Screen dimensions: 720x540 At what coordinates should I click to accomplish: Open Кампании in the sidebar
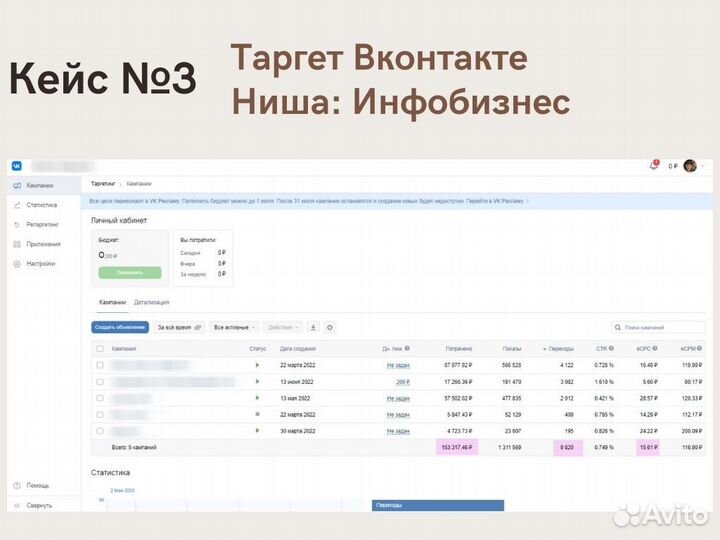pyautogui.click(x=44, y=186)
